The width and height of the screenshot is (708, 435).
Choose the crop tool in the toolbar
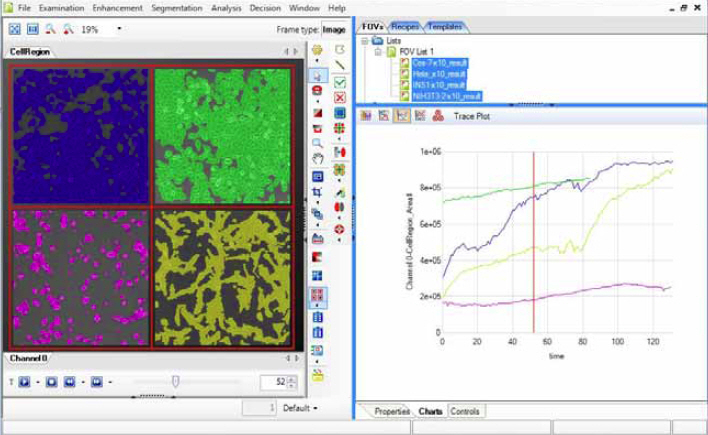(318, 190)
